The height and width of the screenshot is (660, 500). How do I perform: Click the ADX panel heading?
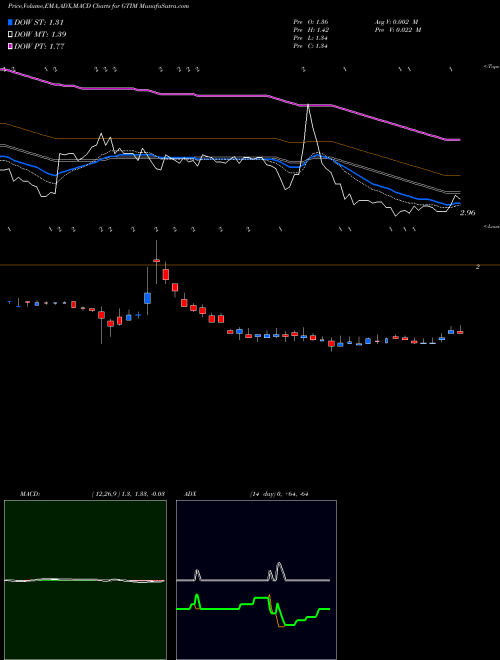190,494
